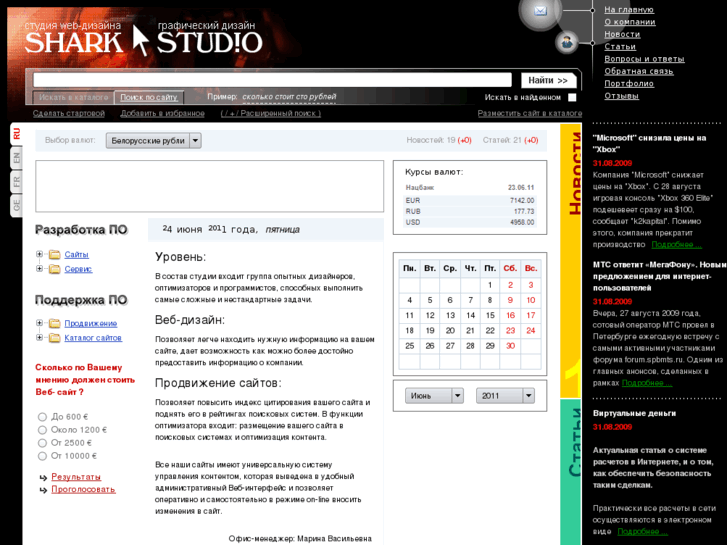The height and width of the screenshot is (545, 727).
Task: Click the Сервис folder icon
Action: coord(55,269)
